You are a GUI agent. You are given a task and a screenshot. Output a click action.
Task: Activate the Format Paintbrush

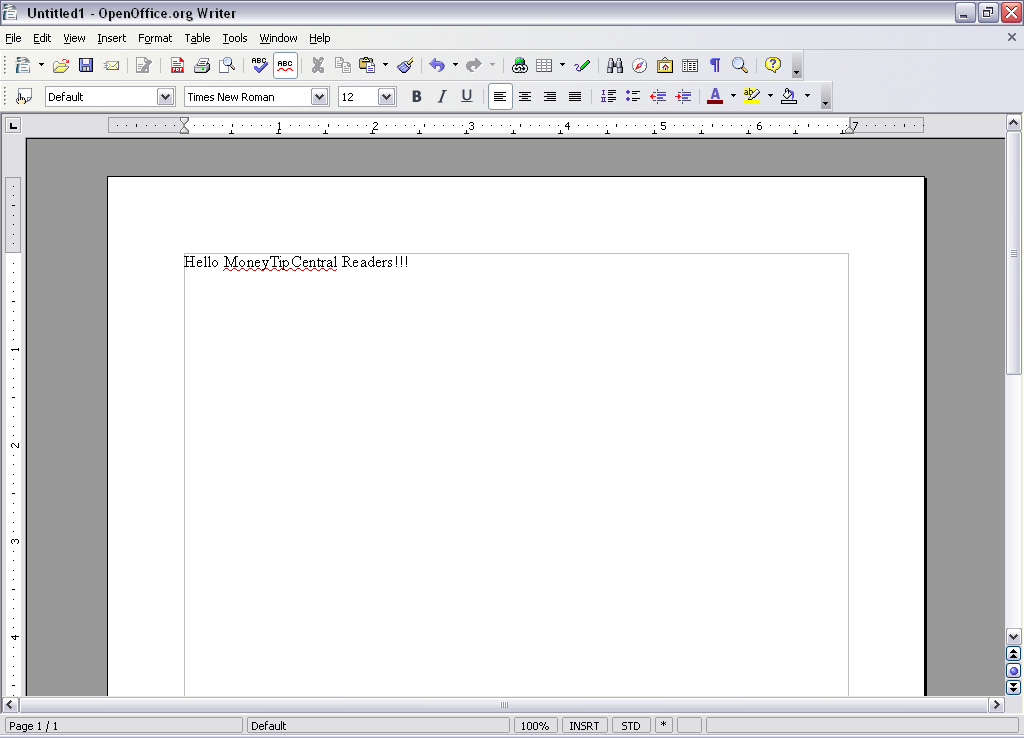405,65
